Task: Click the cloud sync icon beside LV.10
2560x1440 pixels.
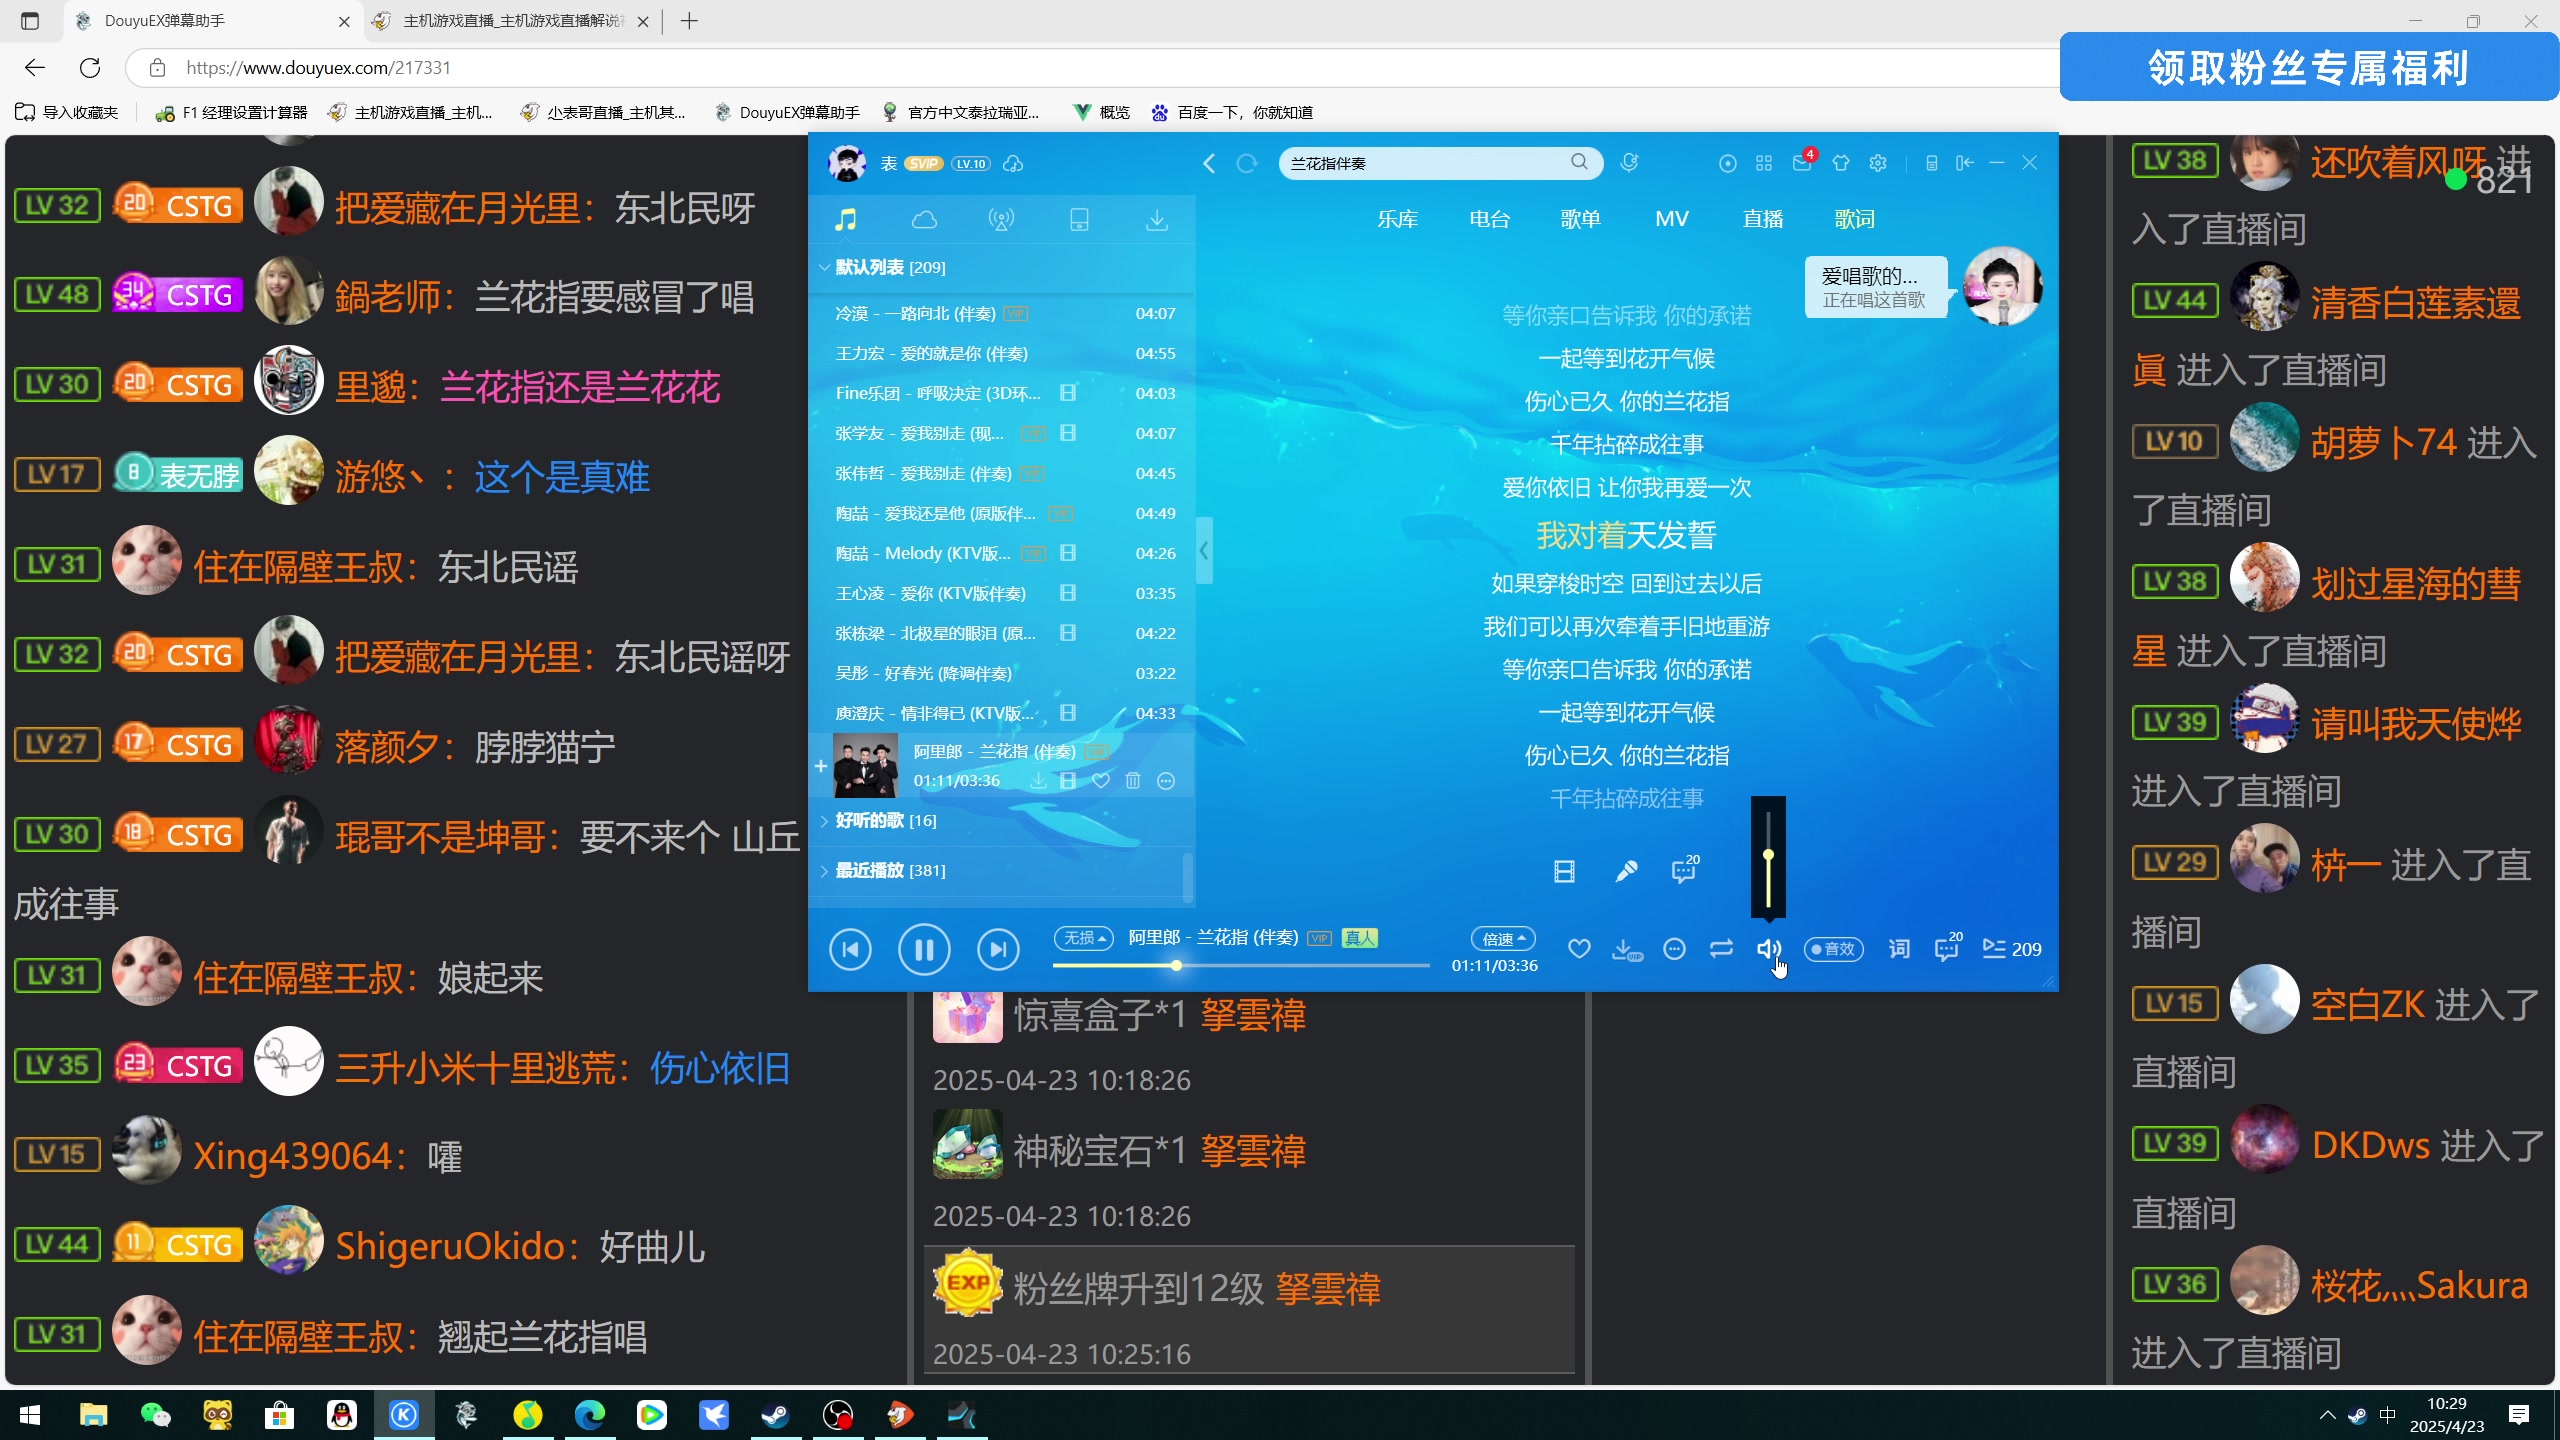Action: [1013, 163]
